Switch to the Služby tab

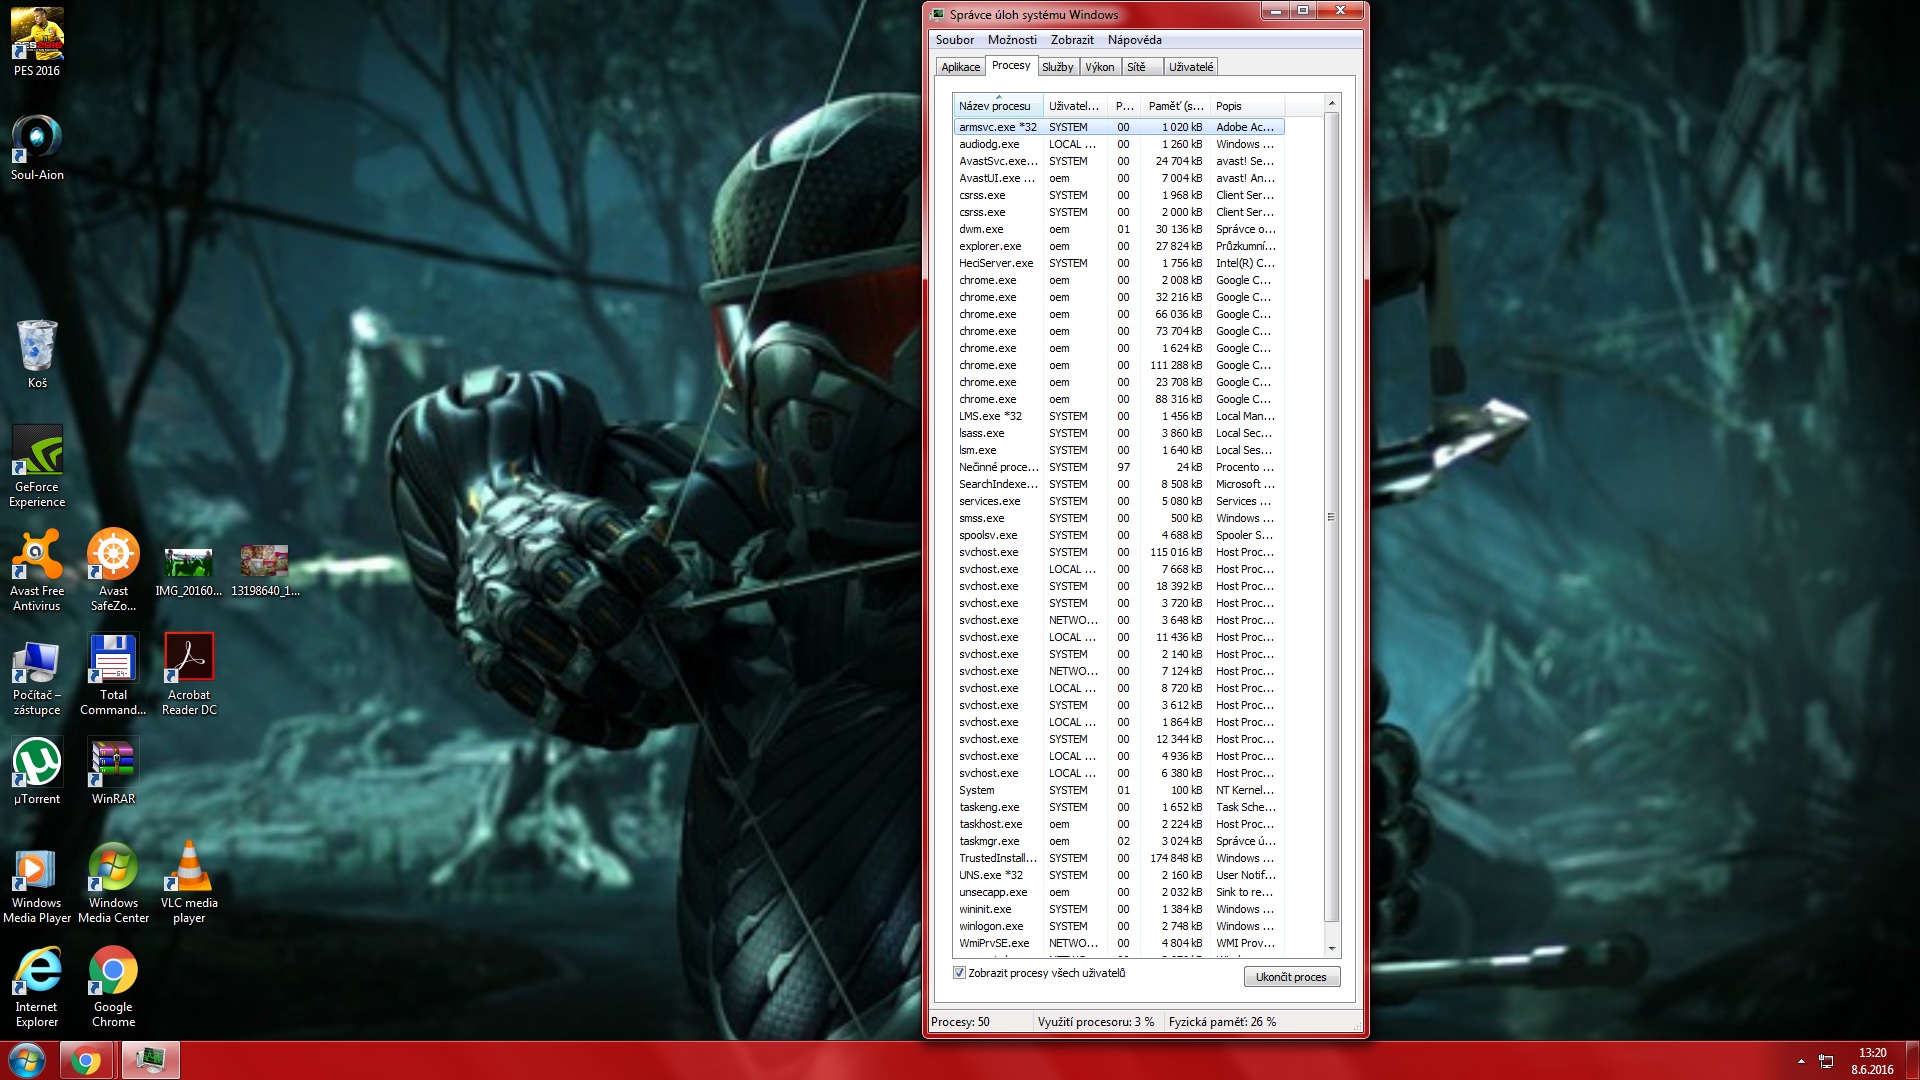1057,67
